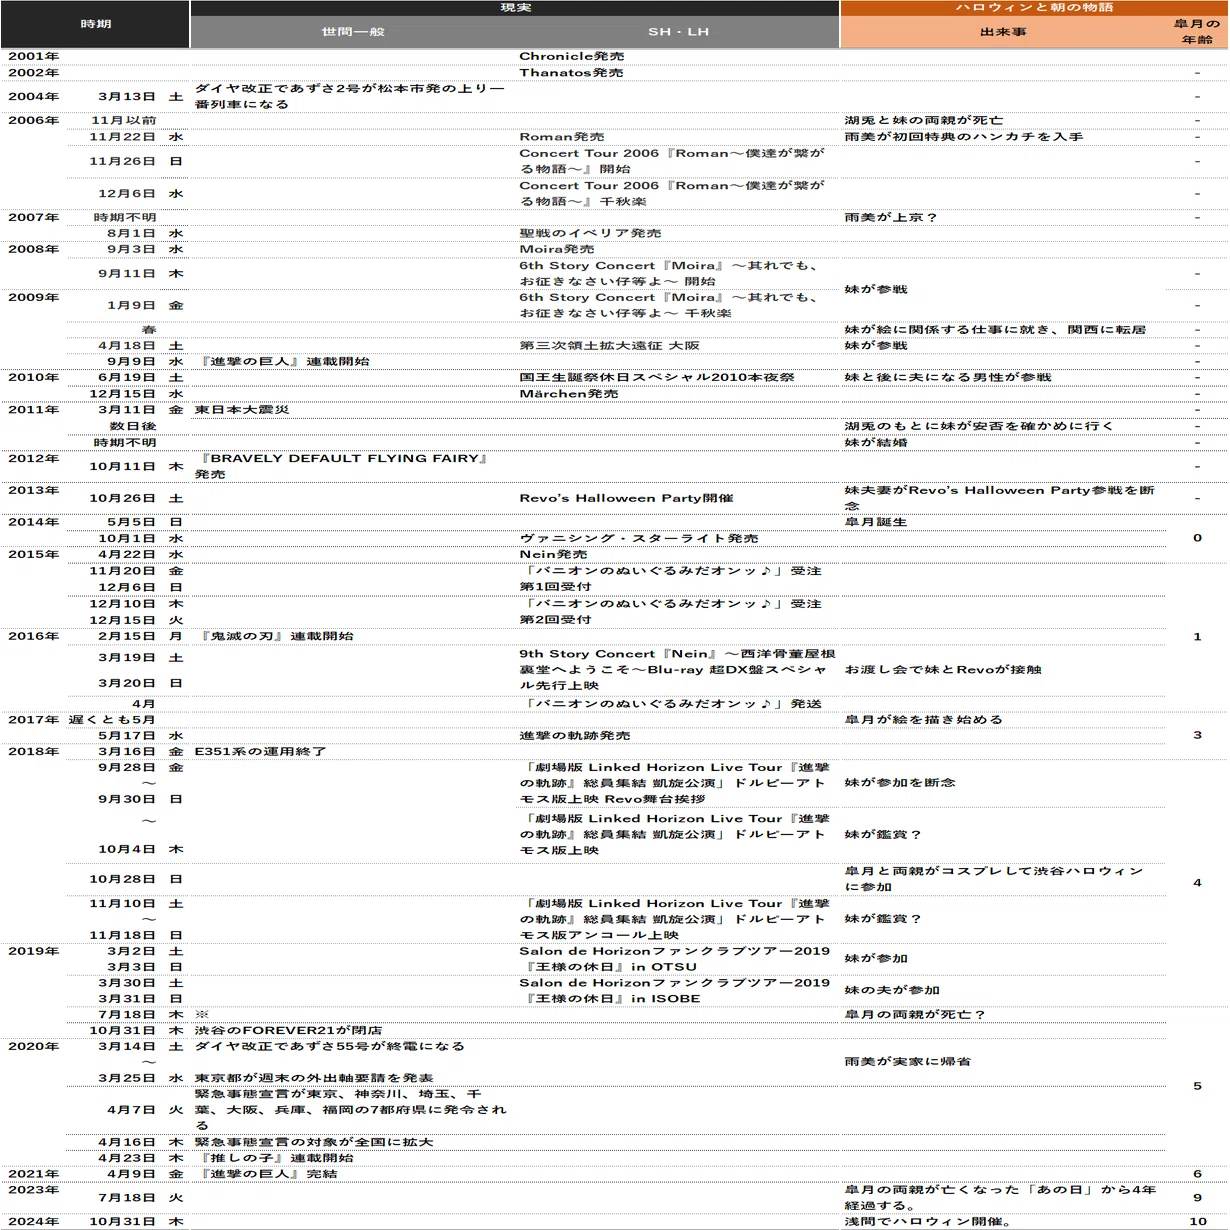
Task: Click the 皐月の年齢 column header
Action: point(1197,32)
